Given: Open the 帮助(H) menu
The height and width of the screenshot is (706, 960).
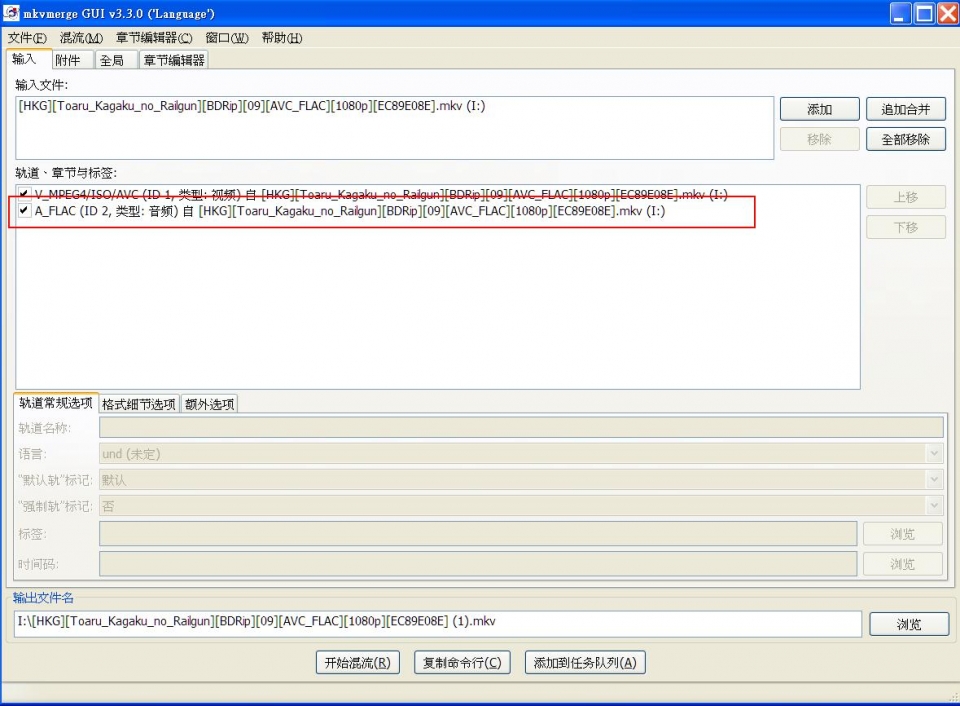Looking at the screenshot, I should (281, 38).
